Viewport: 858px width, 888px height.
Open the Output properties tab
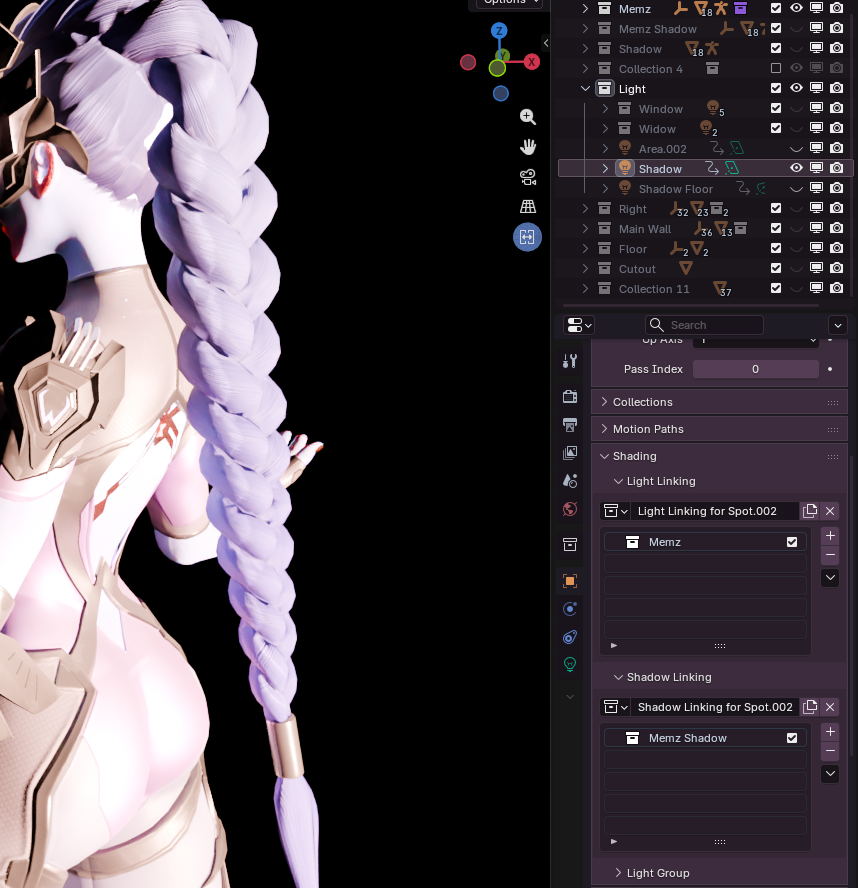coord(570,424)
